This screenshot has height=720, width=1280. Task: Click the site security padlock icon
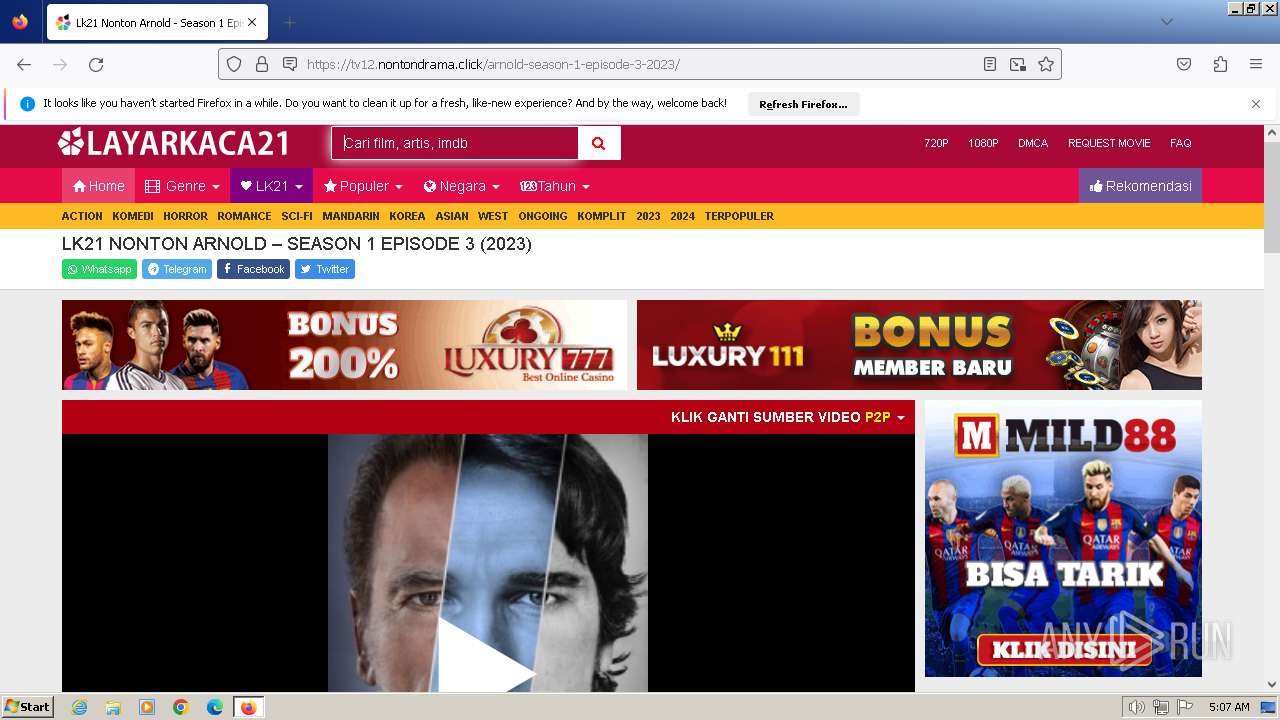point(262,64)
